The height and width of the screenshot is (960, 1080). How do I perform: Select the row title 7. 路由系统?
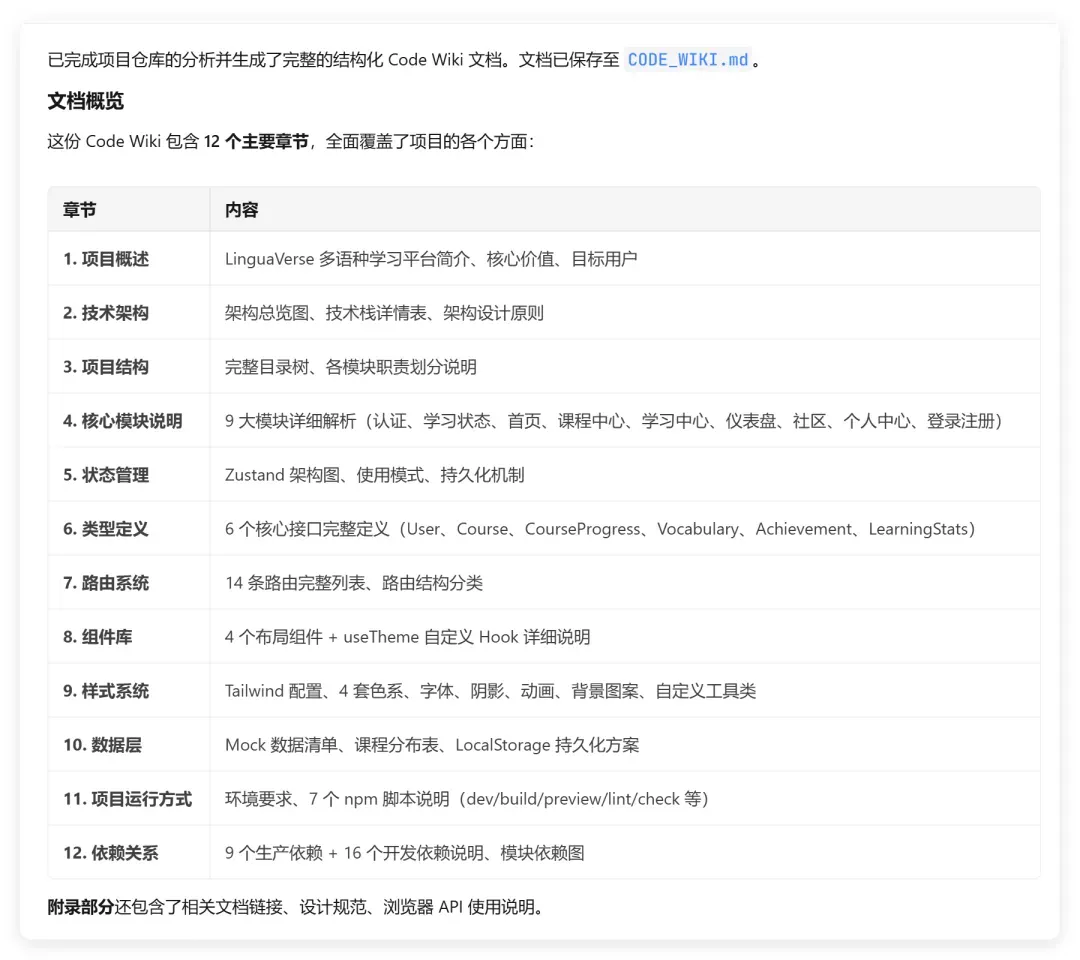pyautogui.click(x=106, y=583)
